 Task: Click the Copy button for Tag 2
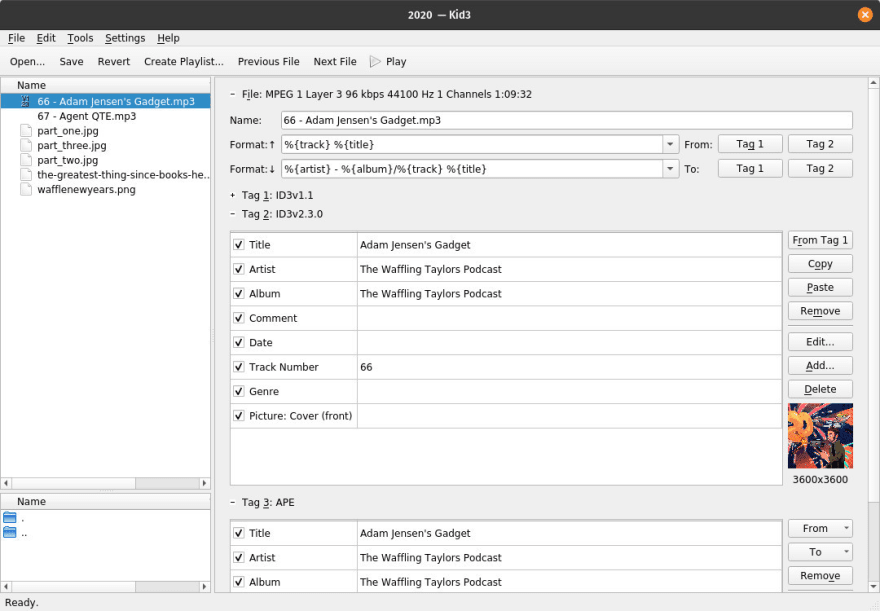820,264
